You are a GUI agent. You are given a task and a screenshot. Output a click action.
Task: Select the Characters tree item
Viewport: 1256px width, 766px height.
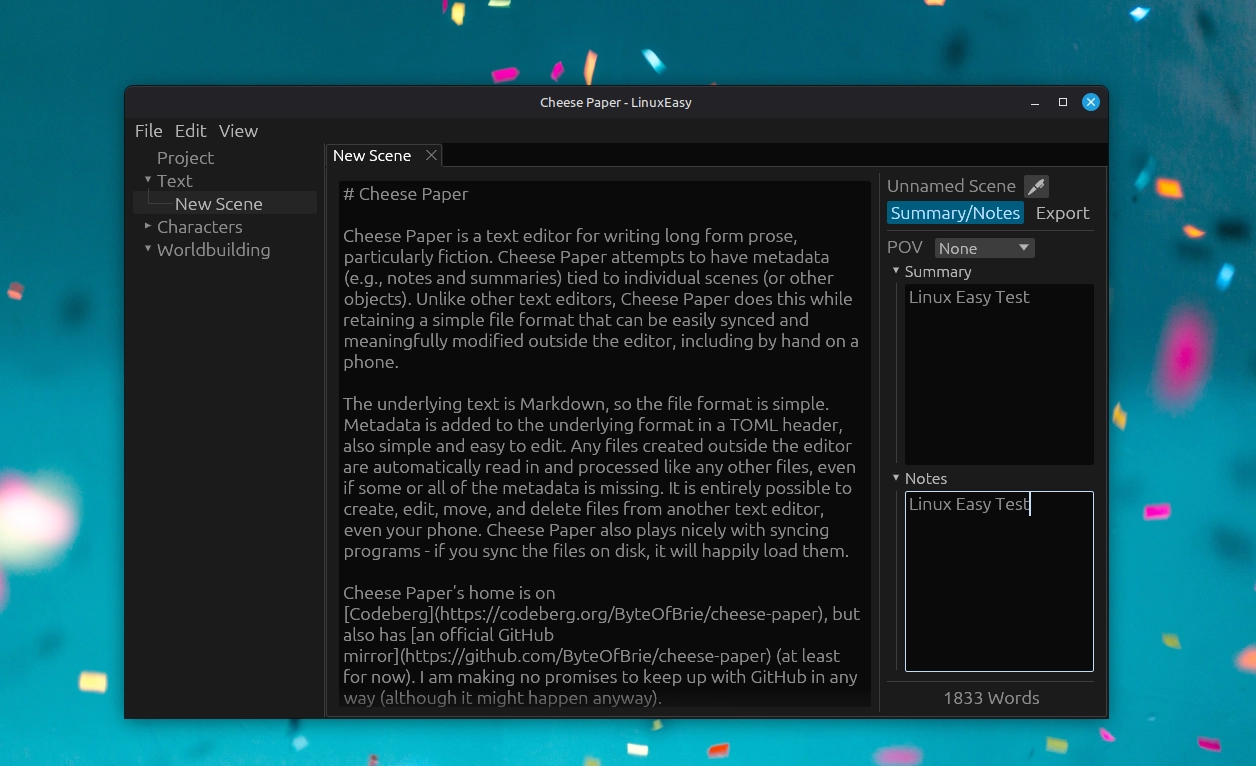[x=199, y=227]
